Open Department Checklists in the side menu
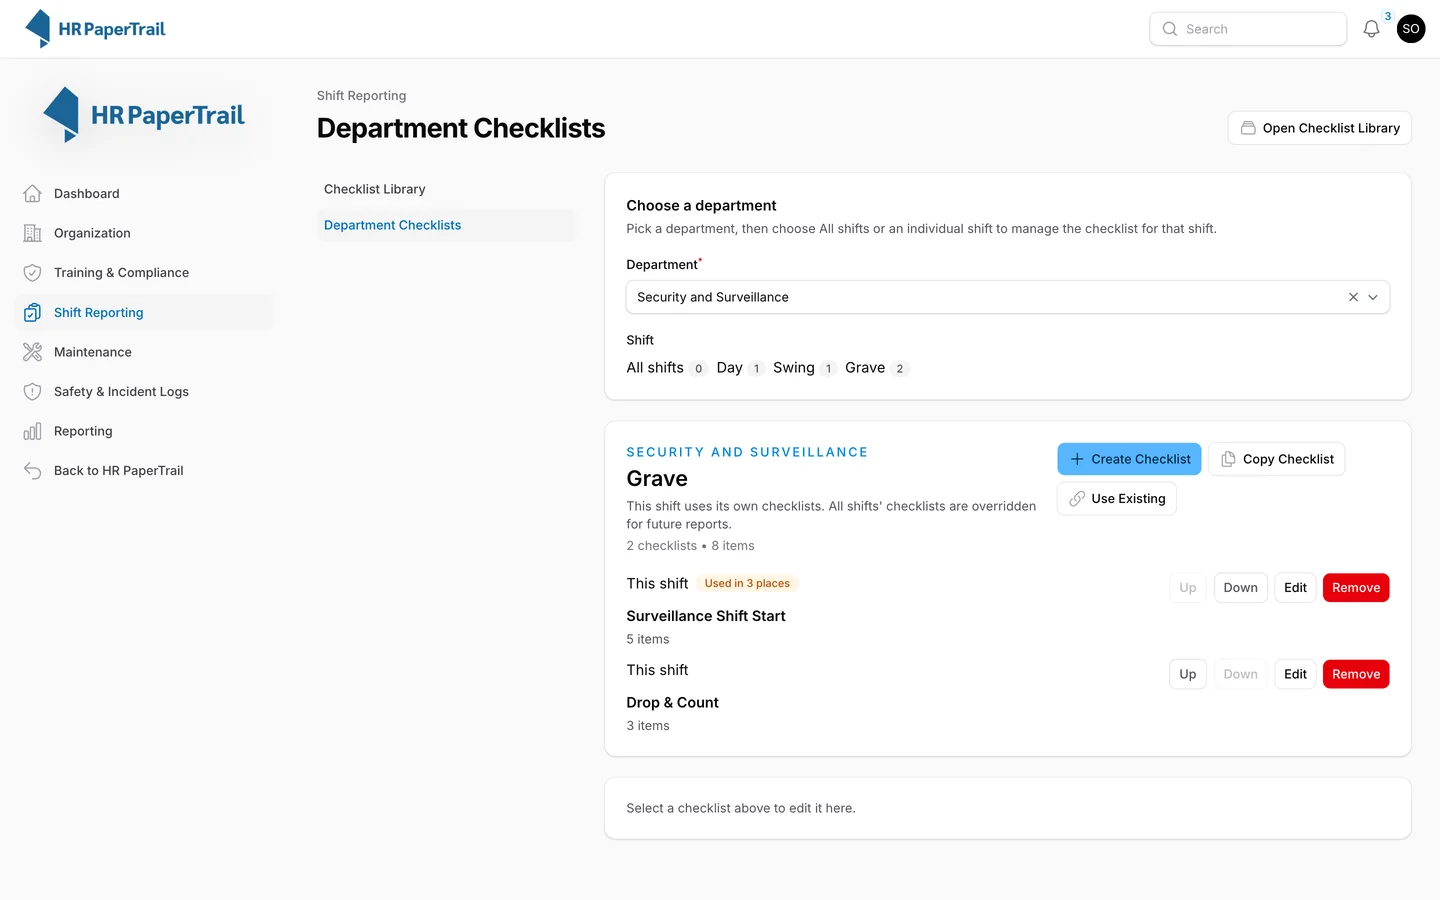Screen dimensions: 1440x900 point(445,225)
